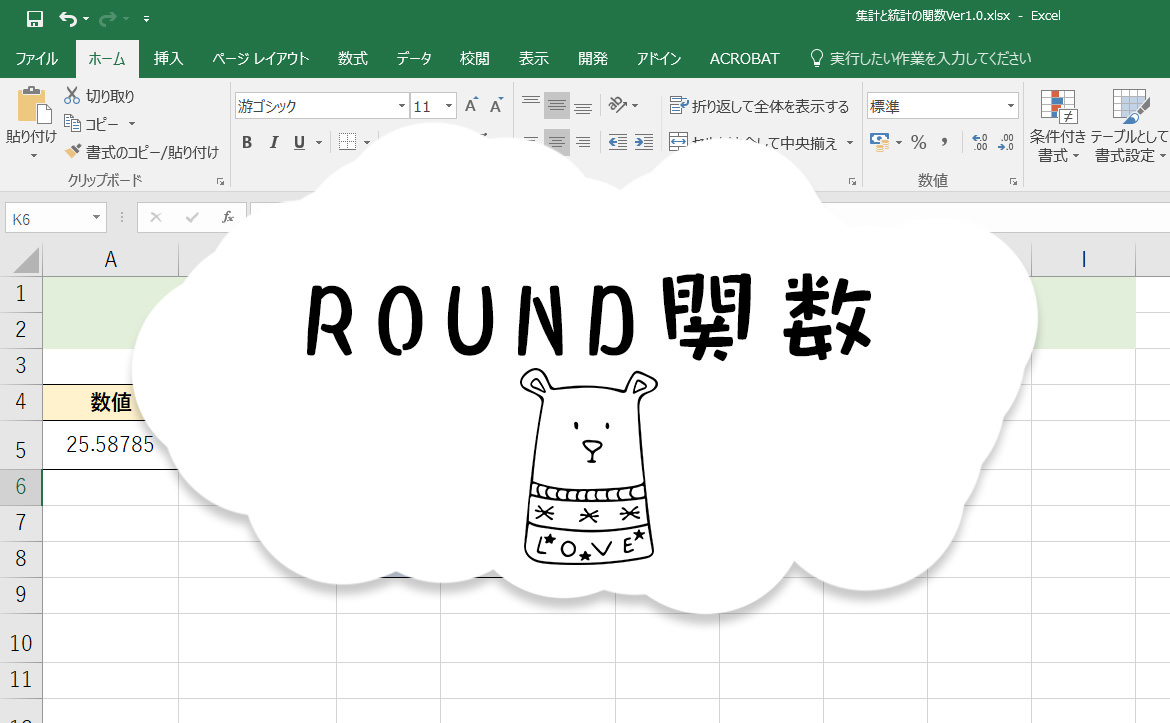Viewport: 1170px width, 723px height.
Task: Toggle Underline formatting
Action: point(296,142)
